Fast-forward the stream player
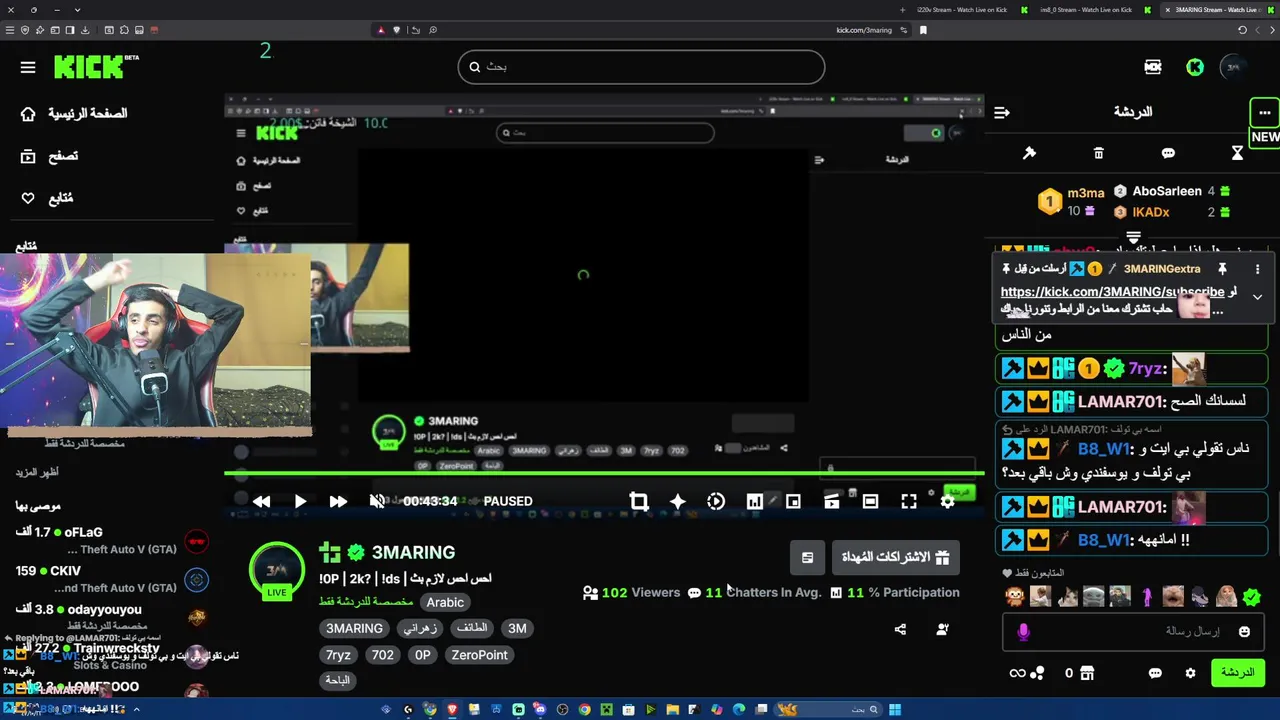1280x720 pixels. pyautogui.click(x=338, y=501)
